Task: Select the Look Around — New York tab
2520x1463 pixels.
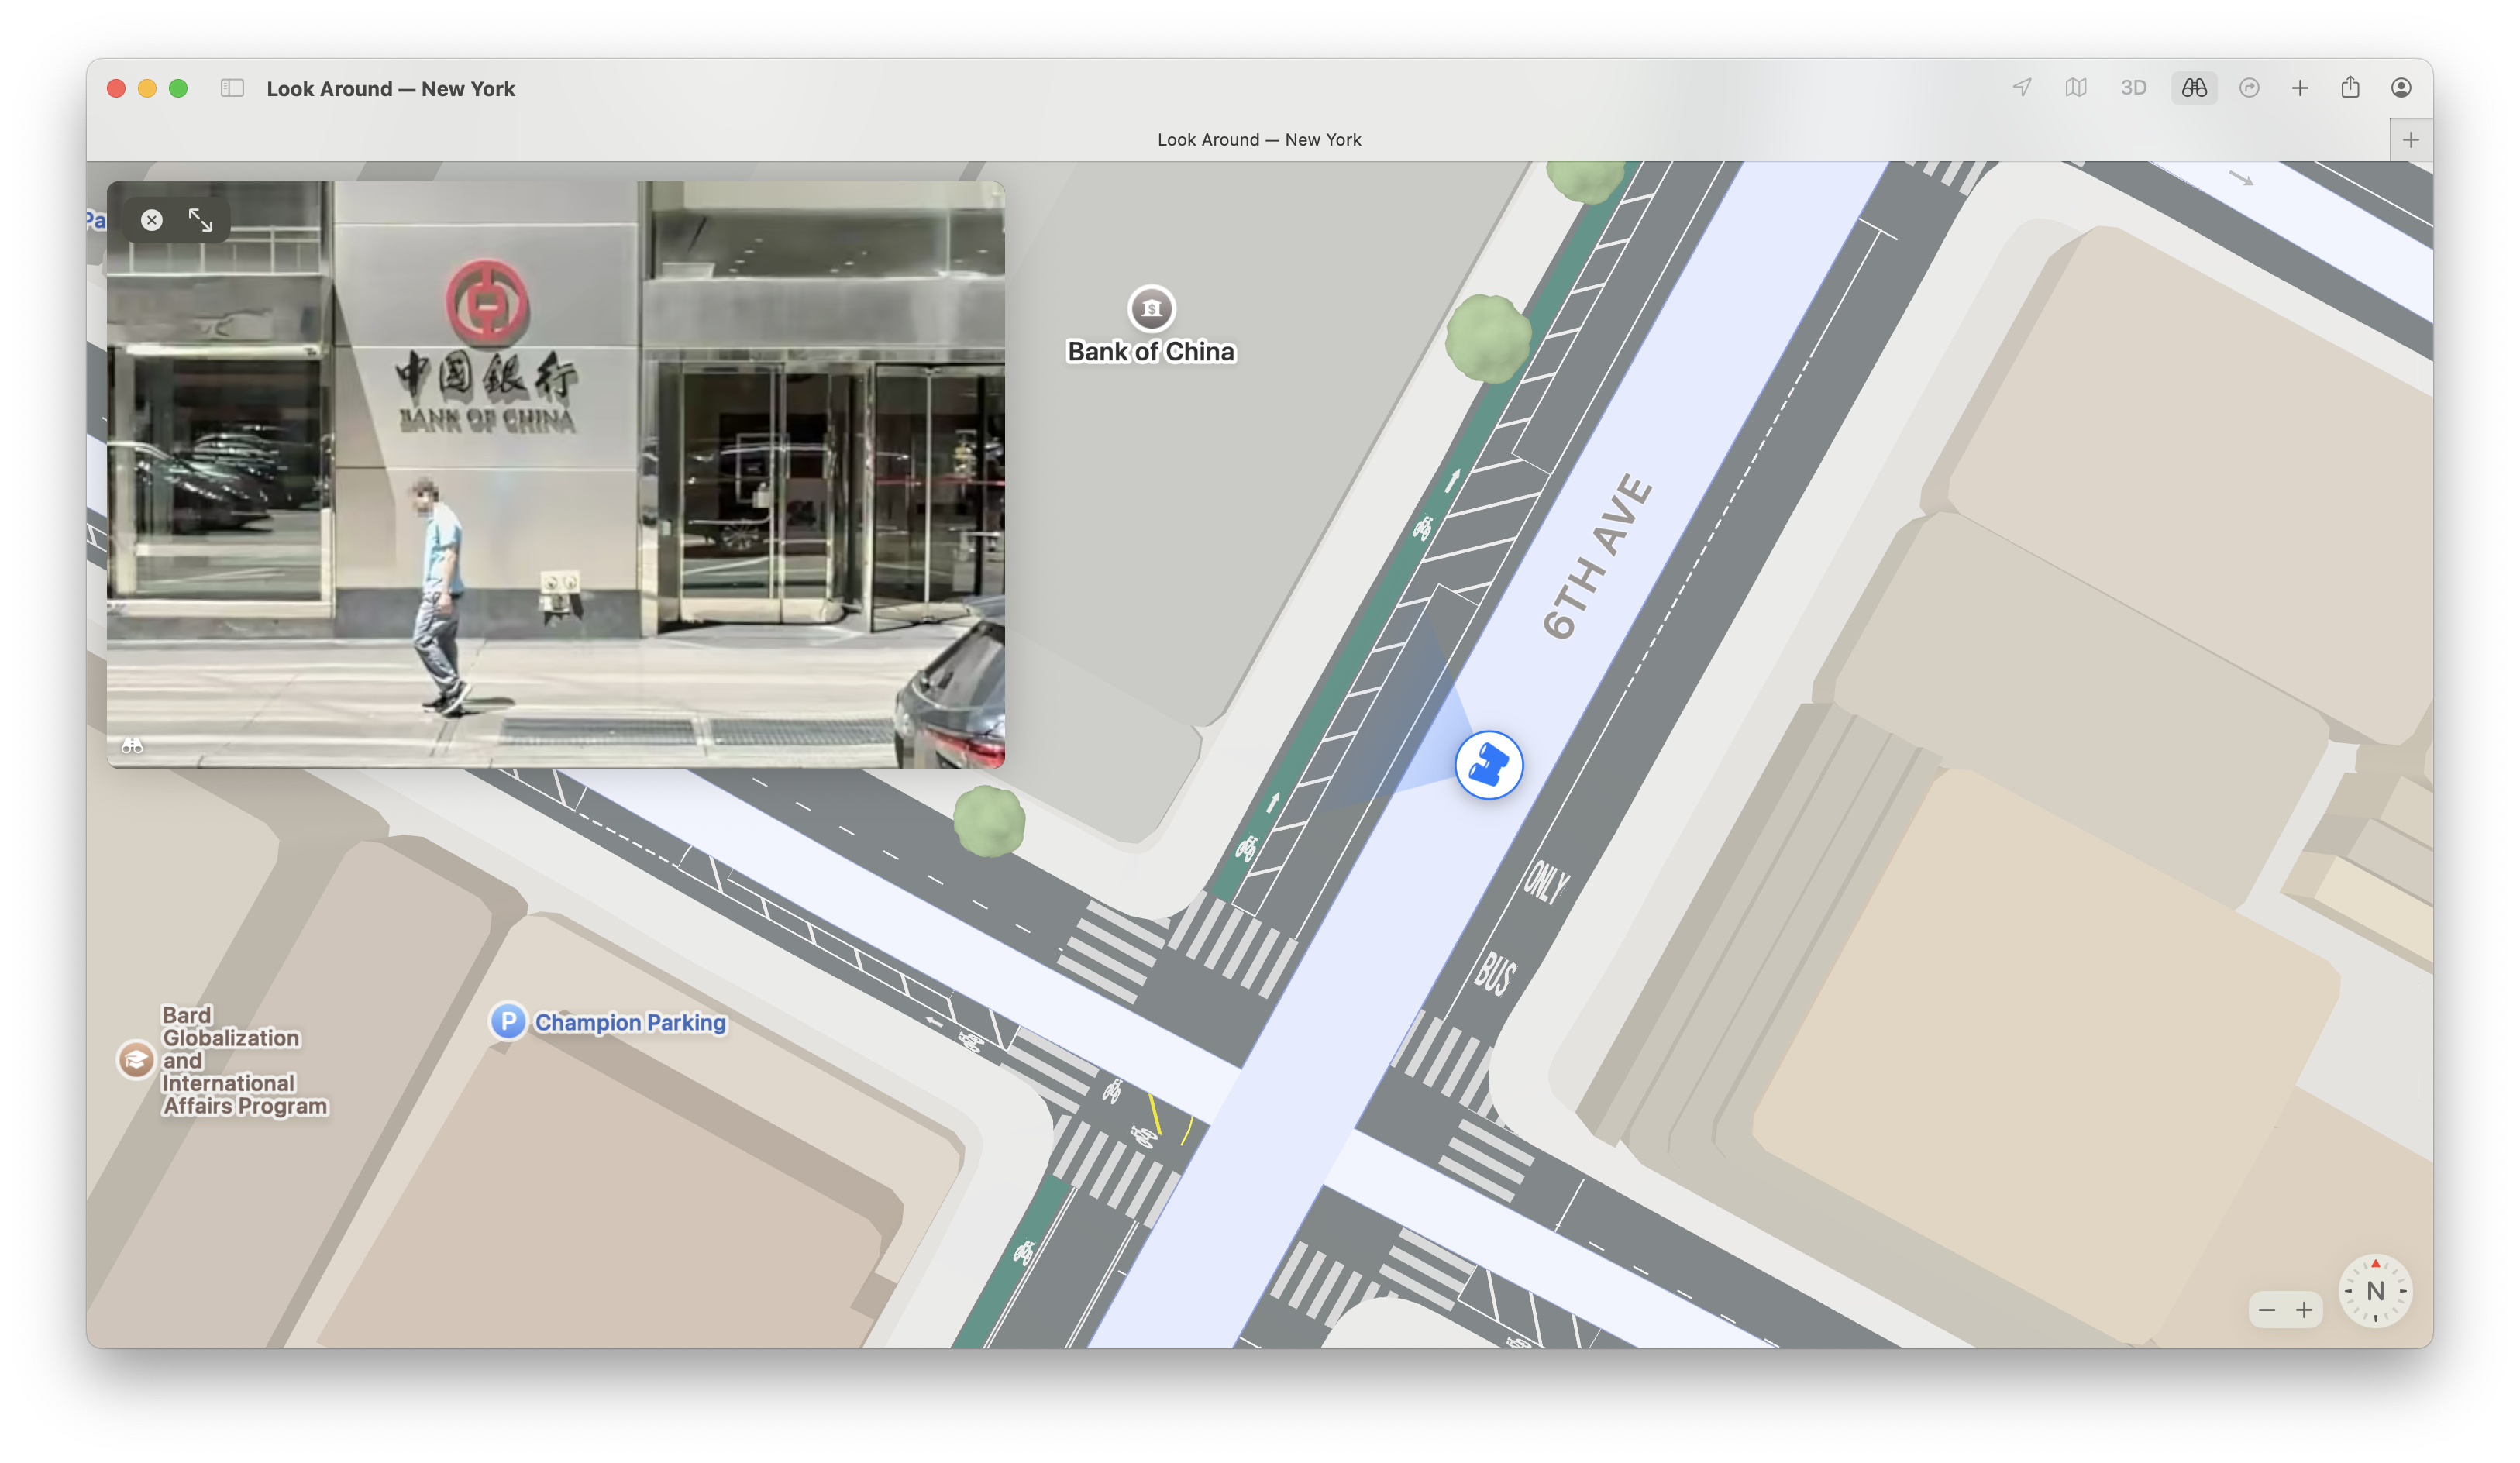Action: (1259, 140)
